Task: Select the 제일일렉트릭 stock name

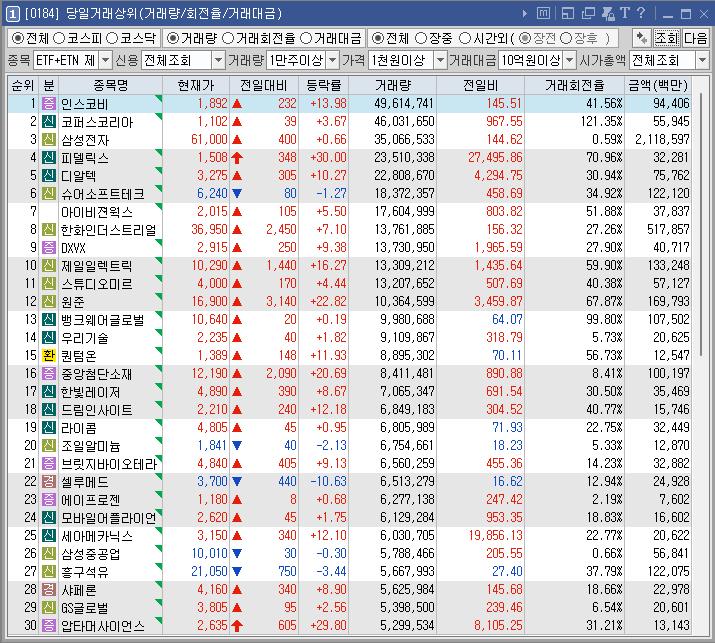Action: click(97, 265)
